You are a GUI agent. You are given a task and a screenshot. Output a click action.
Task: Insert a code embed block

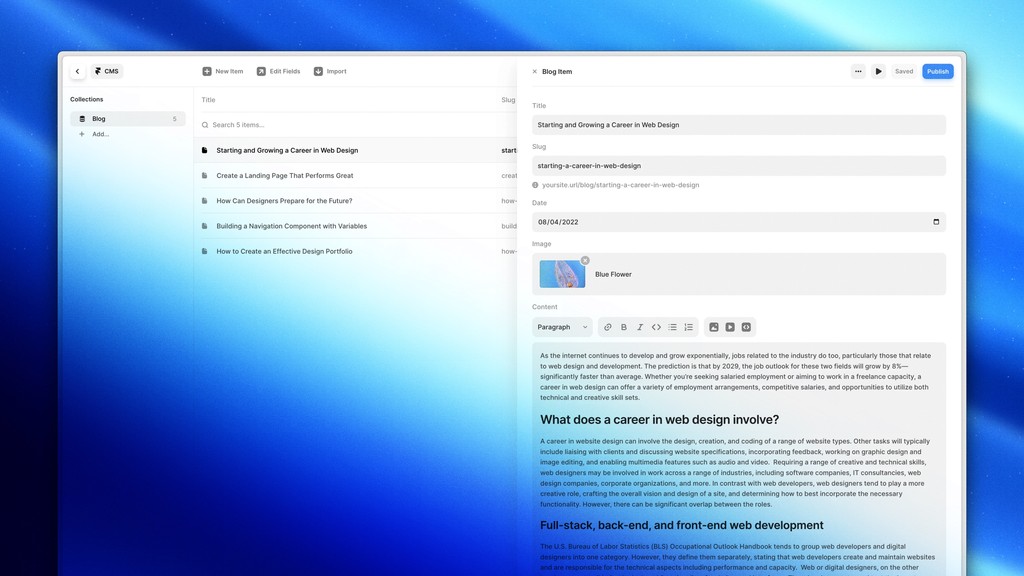coord(746,327)
